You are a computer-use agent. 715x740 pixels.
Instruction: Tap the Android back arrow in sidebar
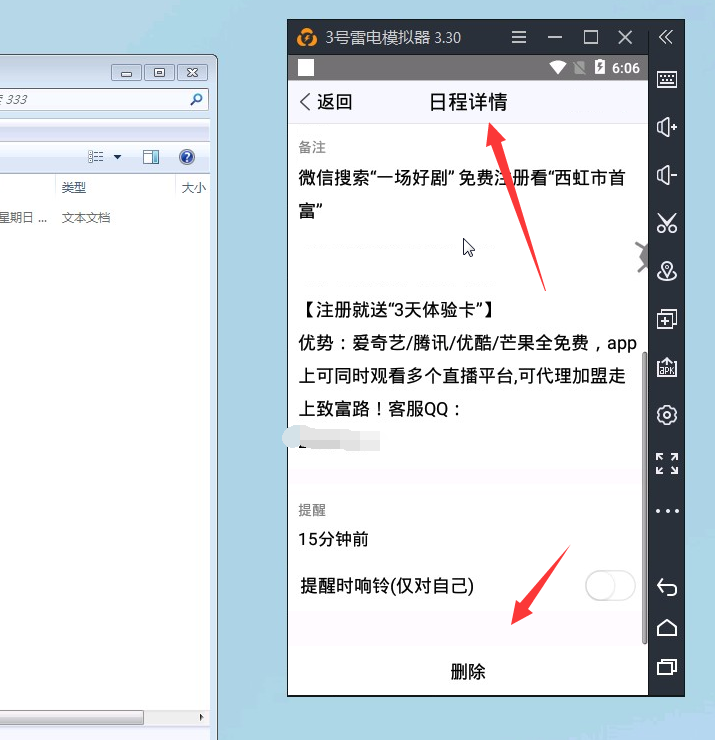pos(666,588)
